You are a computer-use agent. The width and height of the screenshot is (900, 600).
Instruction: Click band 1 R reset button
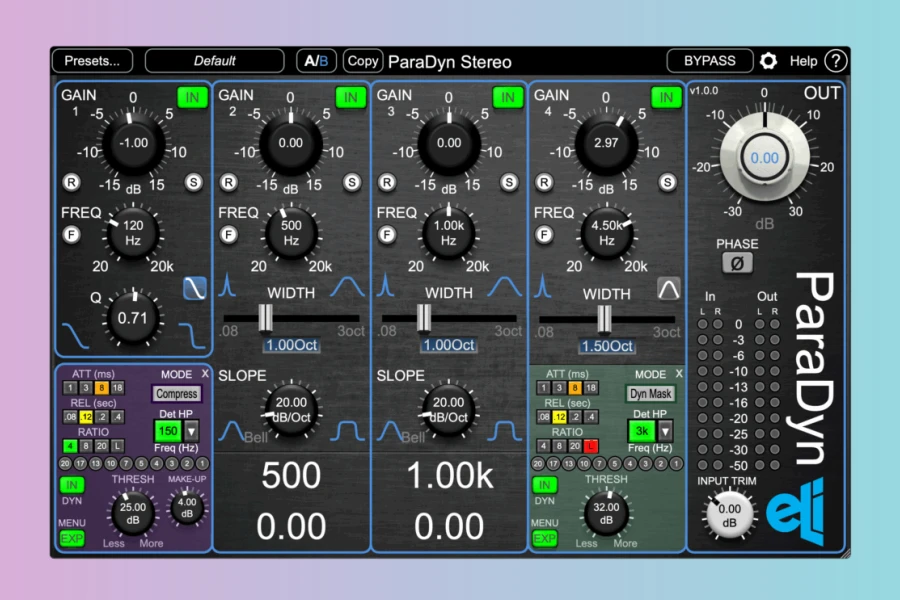[71, 183]
